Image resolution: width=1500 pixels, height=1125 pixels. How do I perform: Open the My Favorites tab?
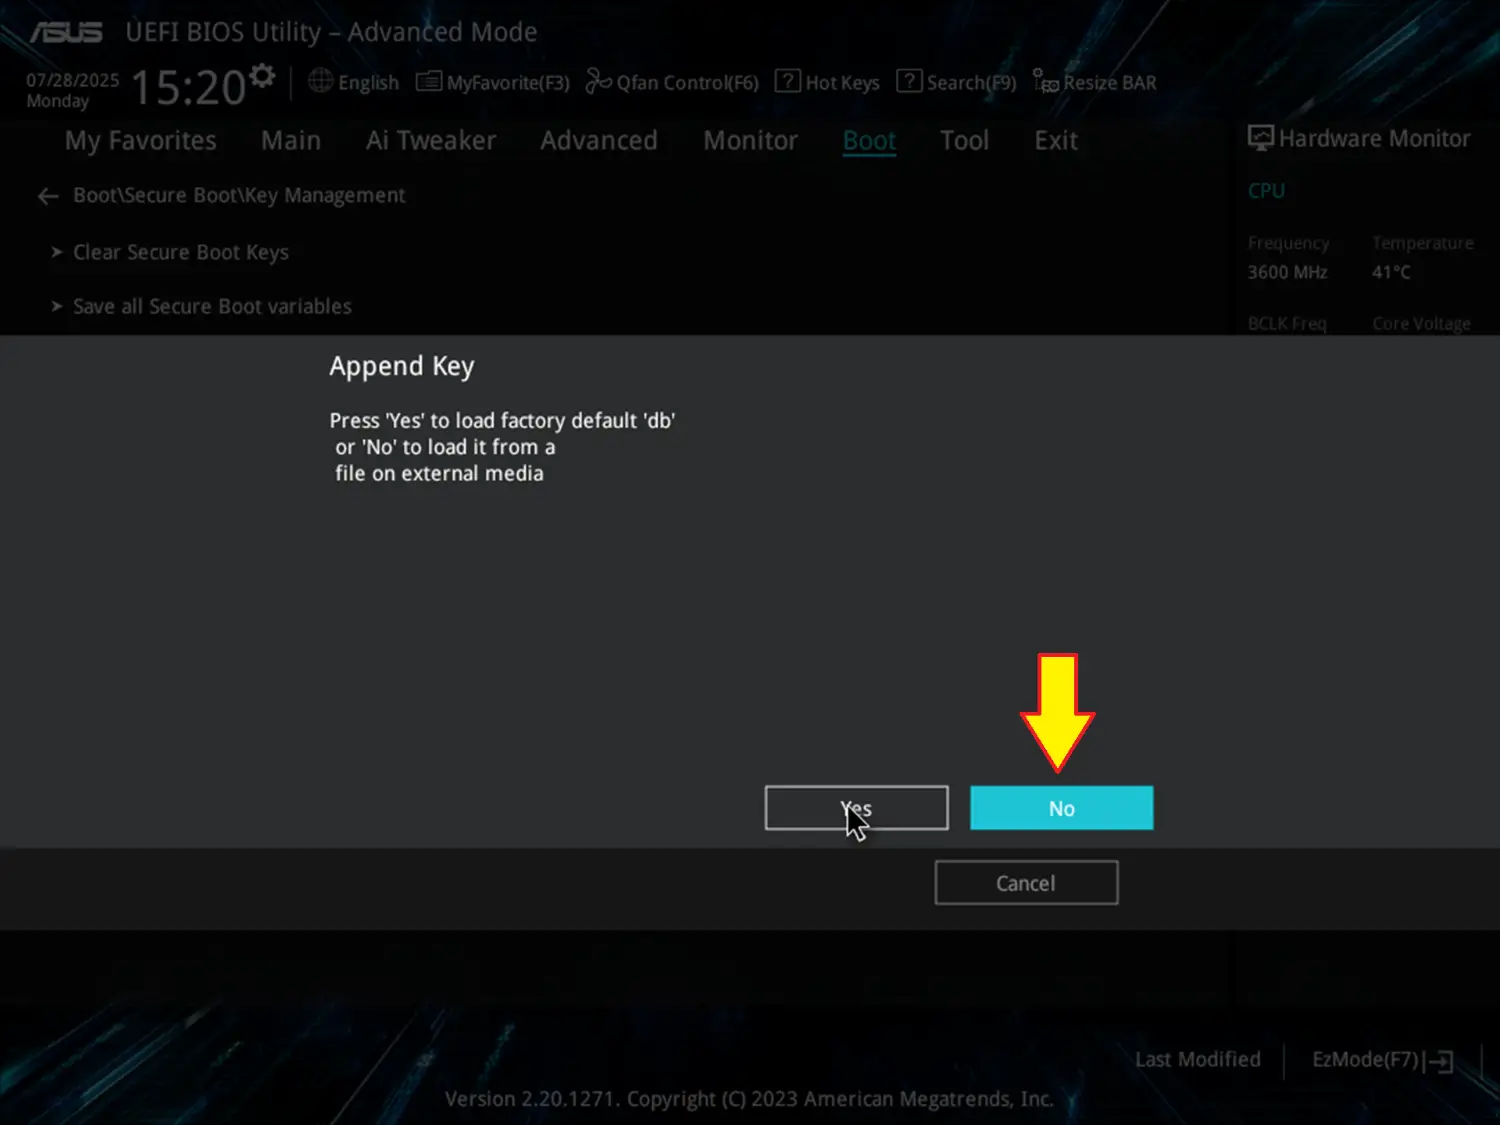(141, 141)
